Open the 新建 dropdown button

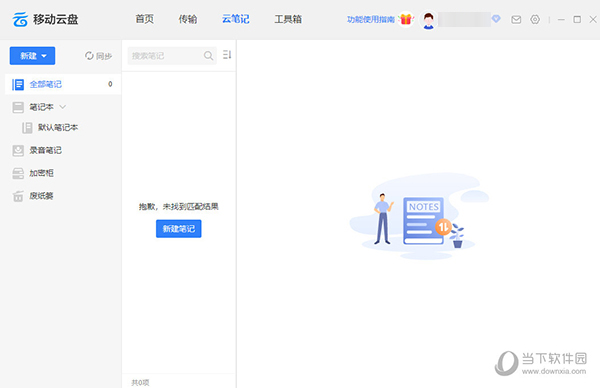[x=33, y=56]
